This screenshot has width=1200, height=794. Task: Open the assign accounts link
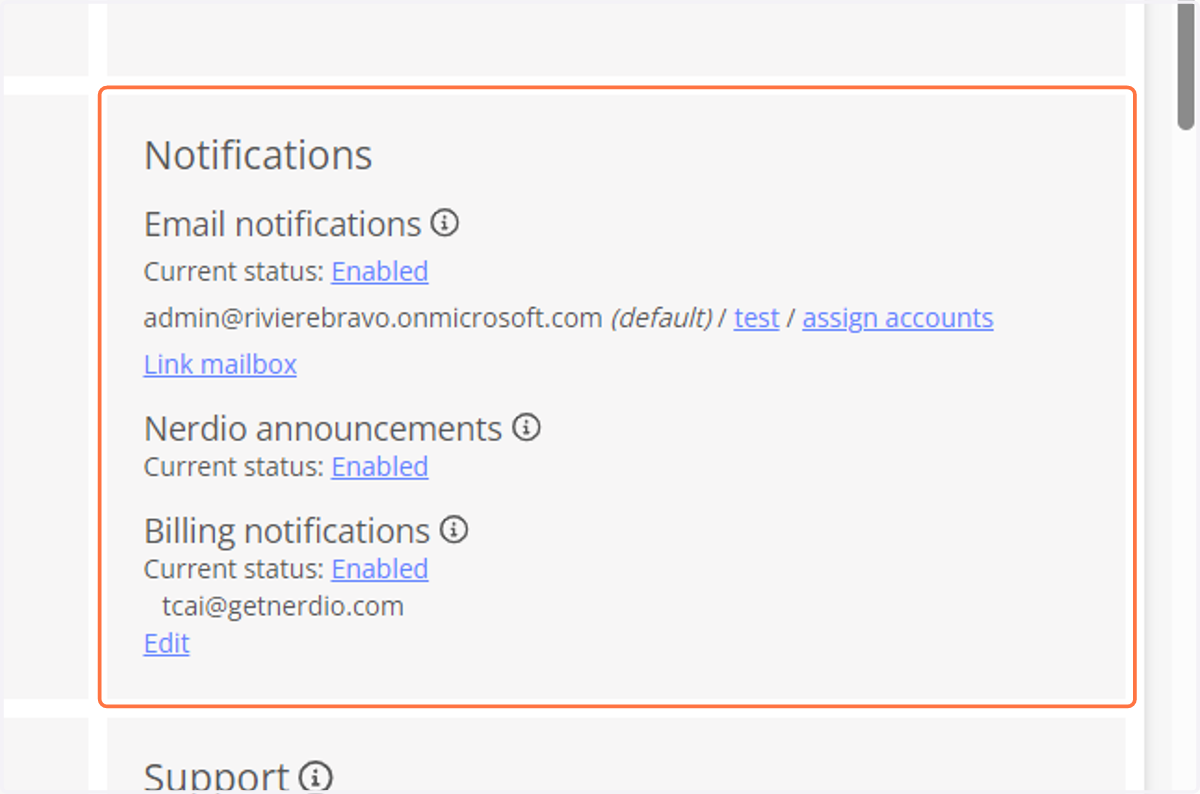[898, 318]
